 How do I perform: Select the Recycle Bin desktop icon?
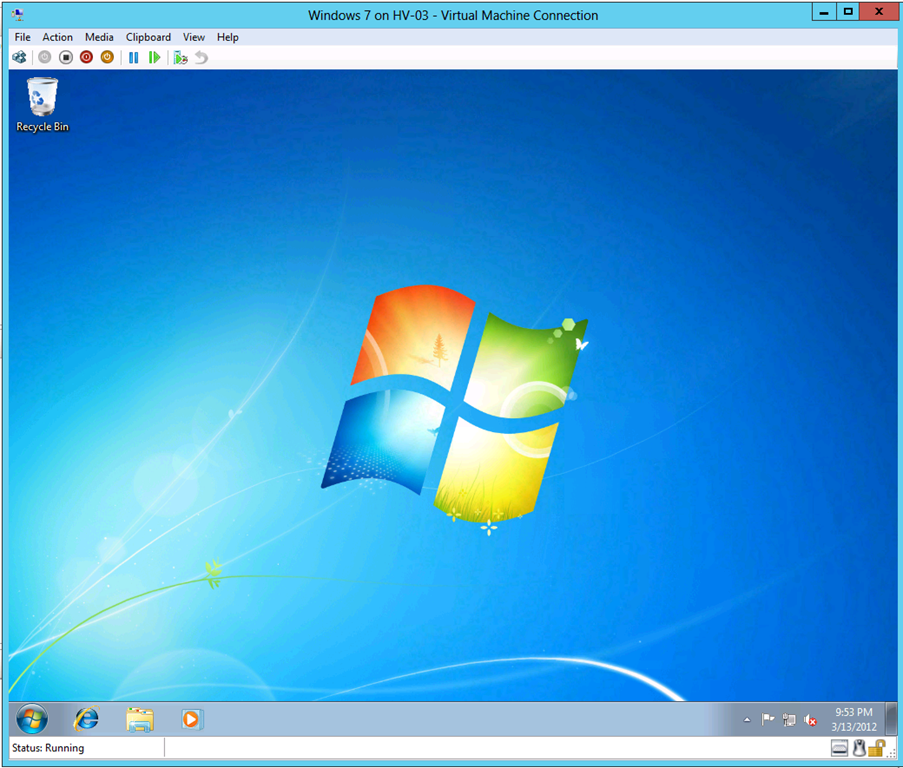[42, 105]
